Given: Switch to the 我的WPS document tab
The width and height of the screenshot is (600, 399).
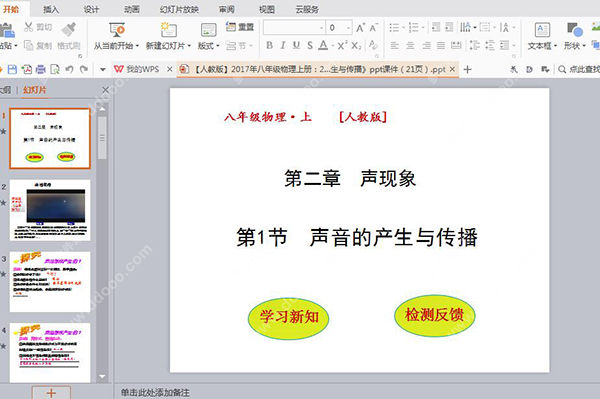Looking at the screenshot, I should [x=137, y=69].
